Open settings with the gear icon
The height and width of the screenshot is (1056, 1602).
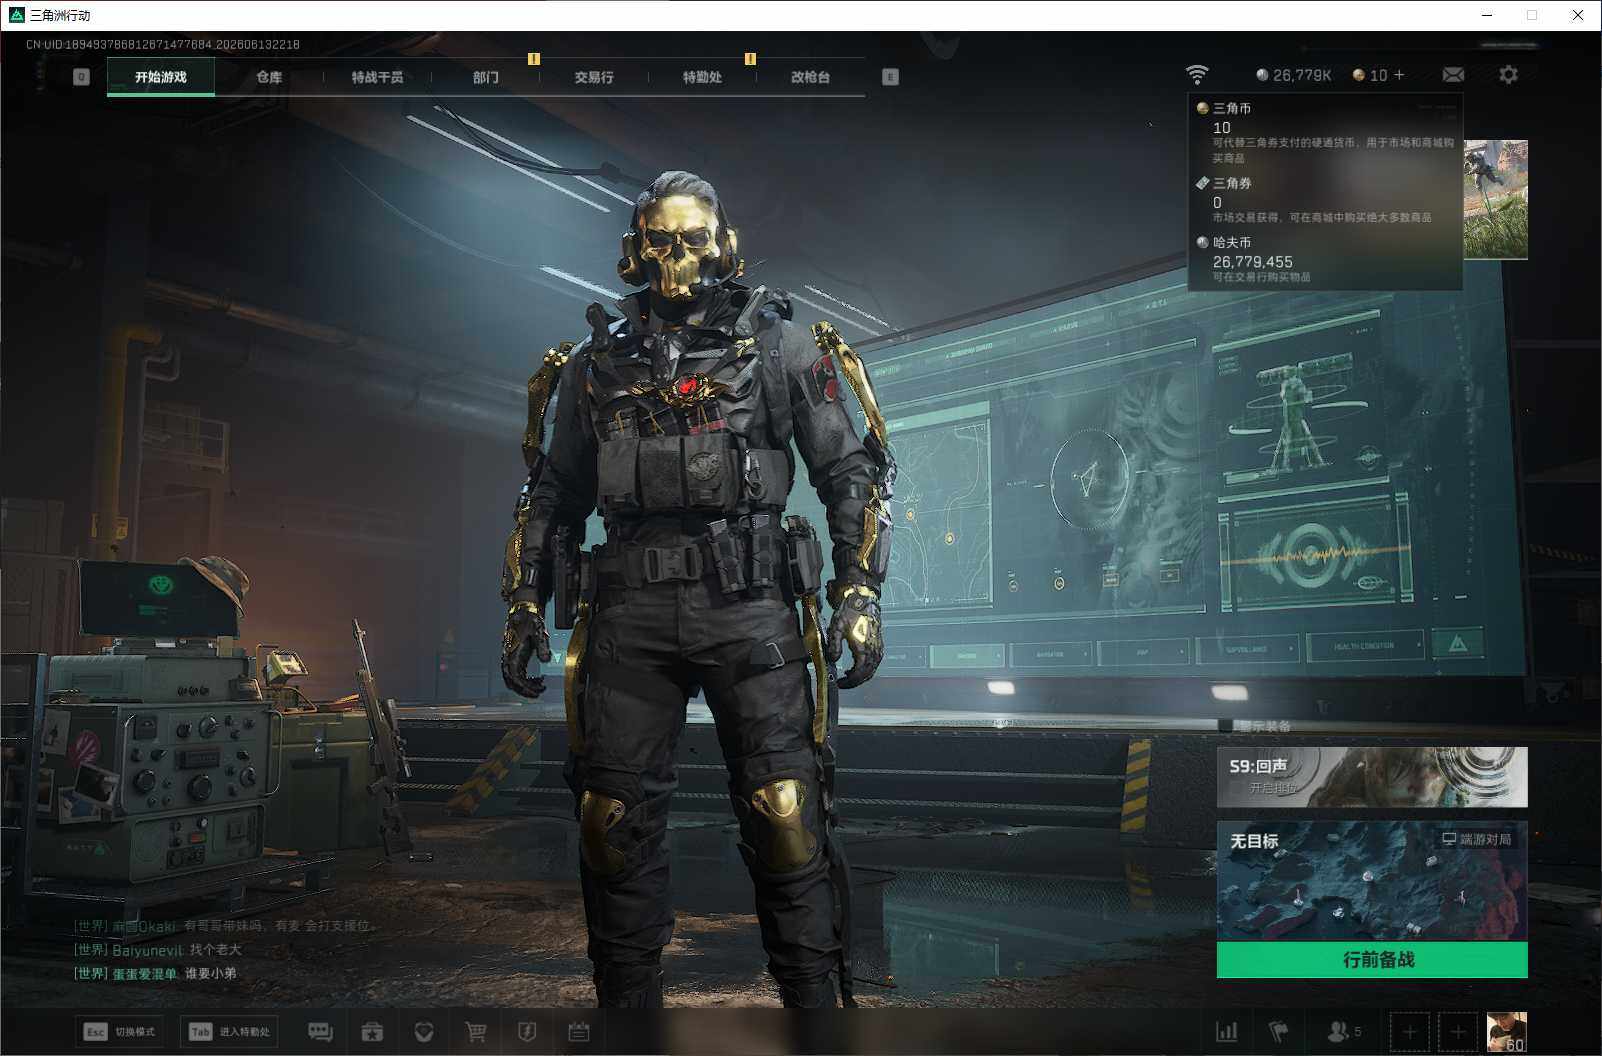click(x=1508, y=75)
